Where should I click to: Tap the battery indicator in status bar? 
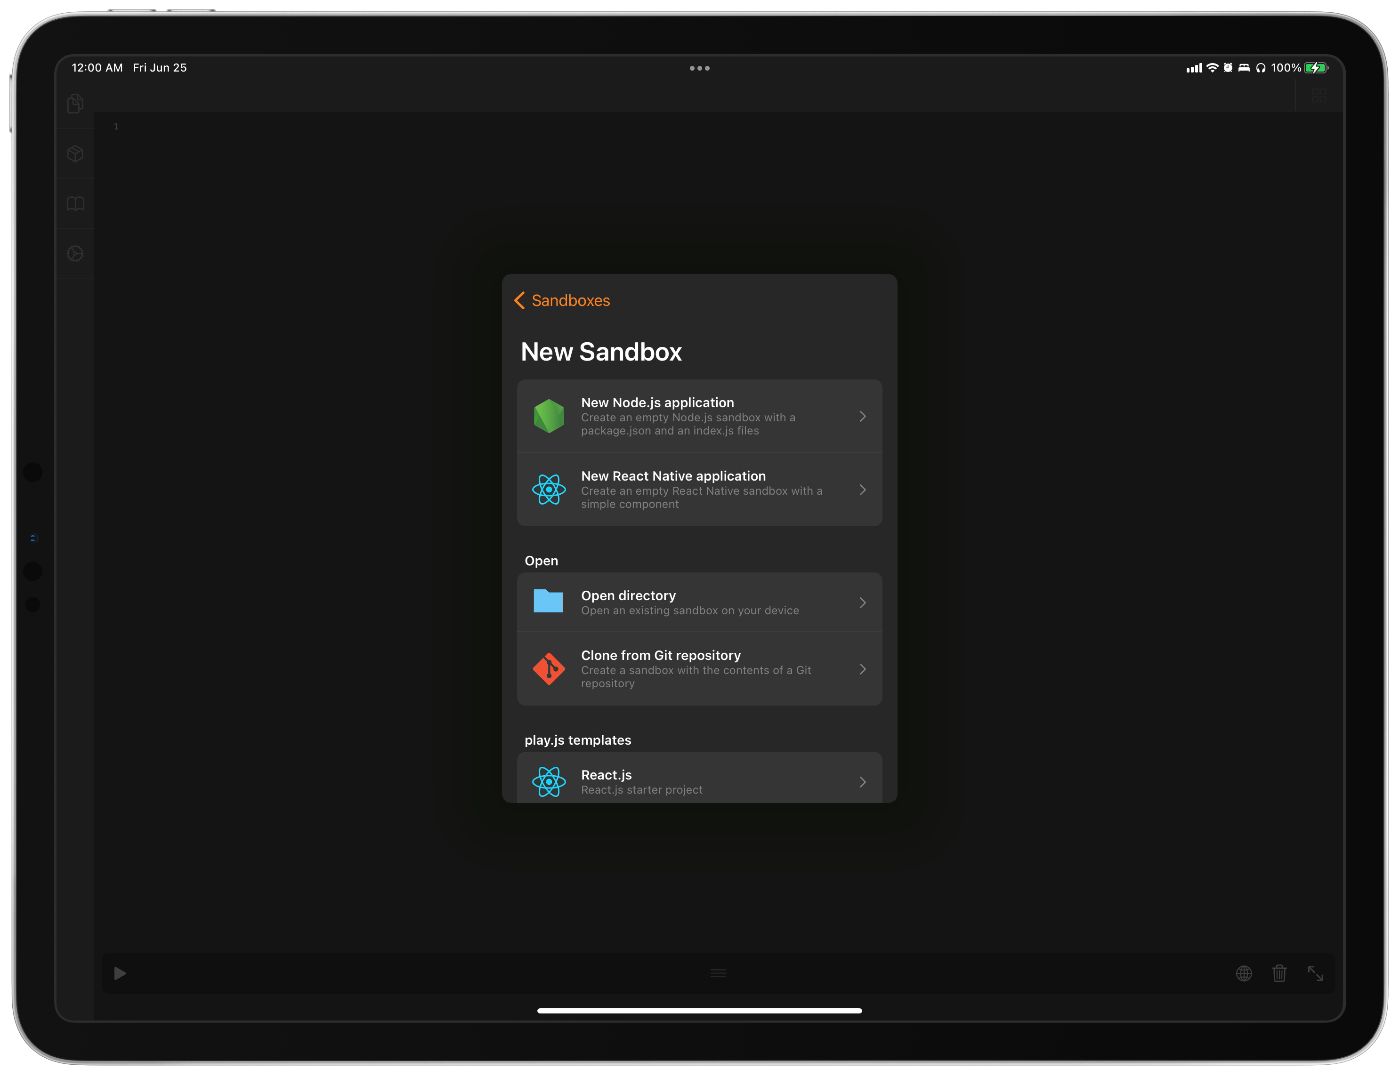pyautogui.click(x=1316, y=68)
